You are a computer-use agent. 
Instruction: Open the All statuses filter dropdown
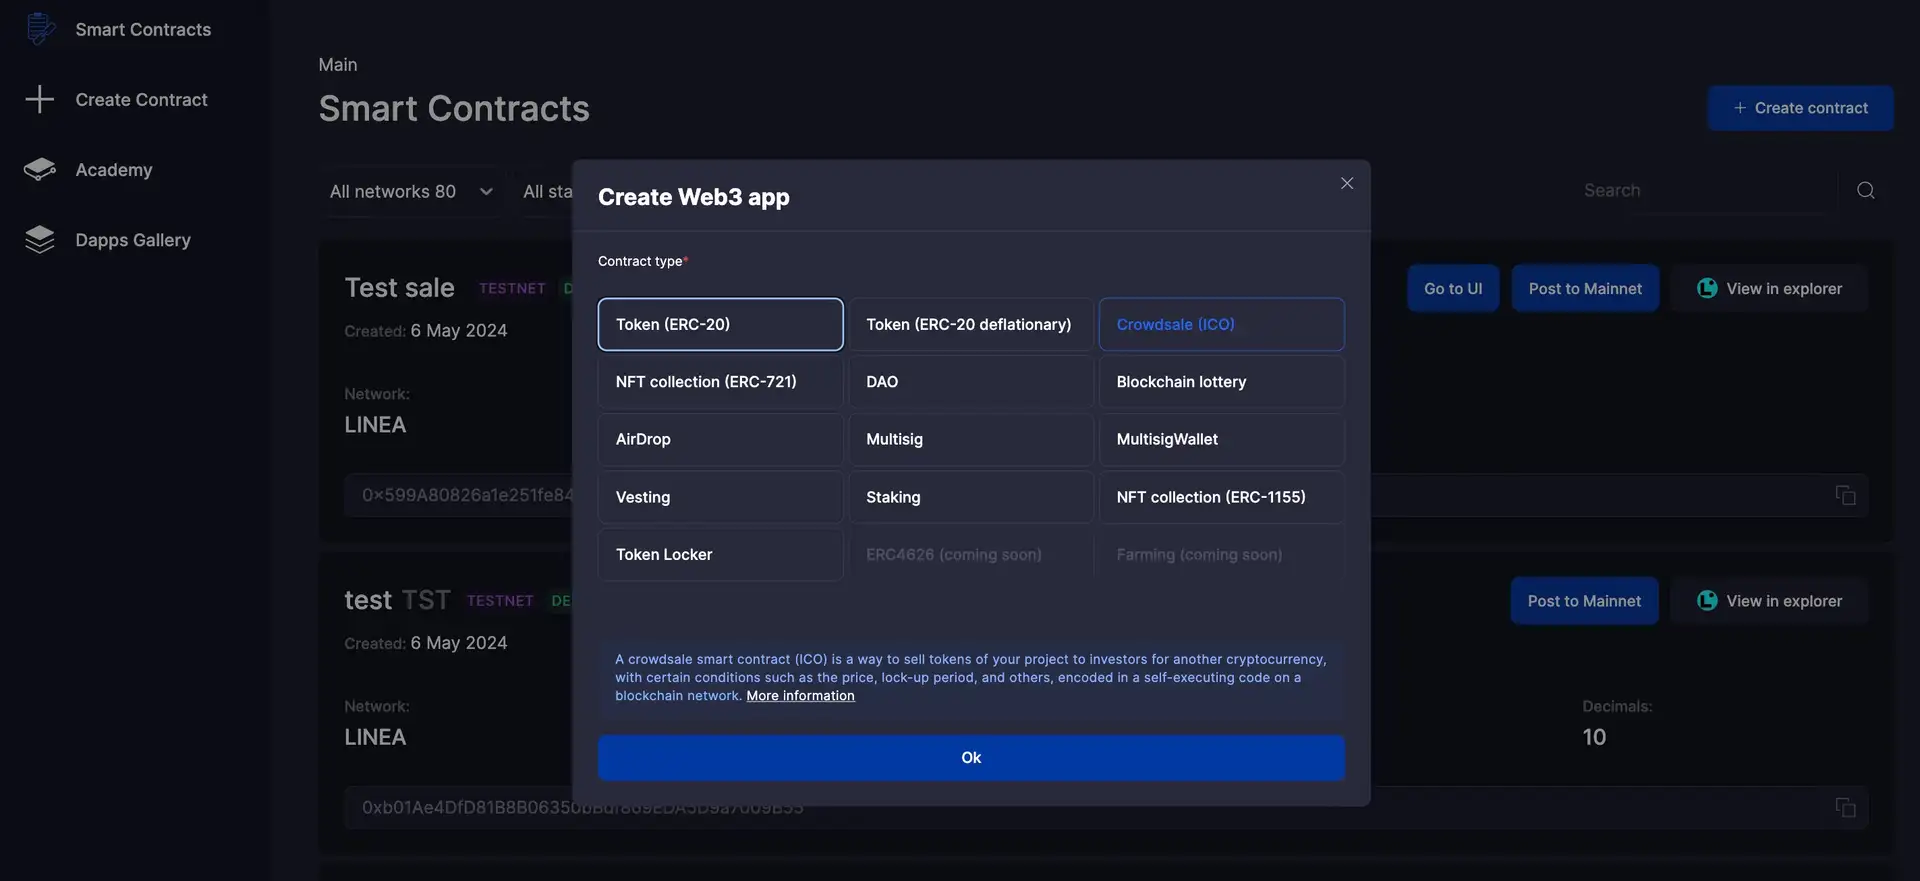point(547,191)
